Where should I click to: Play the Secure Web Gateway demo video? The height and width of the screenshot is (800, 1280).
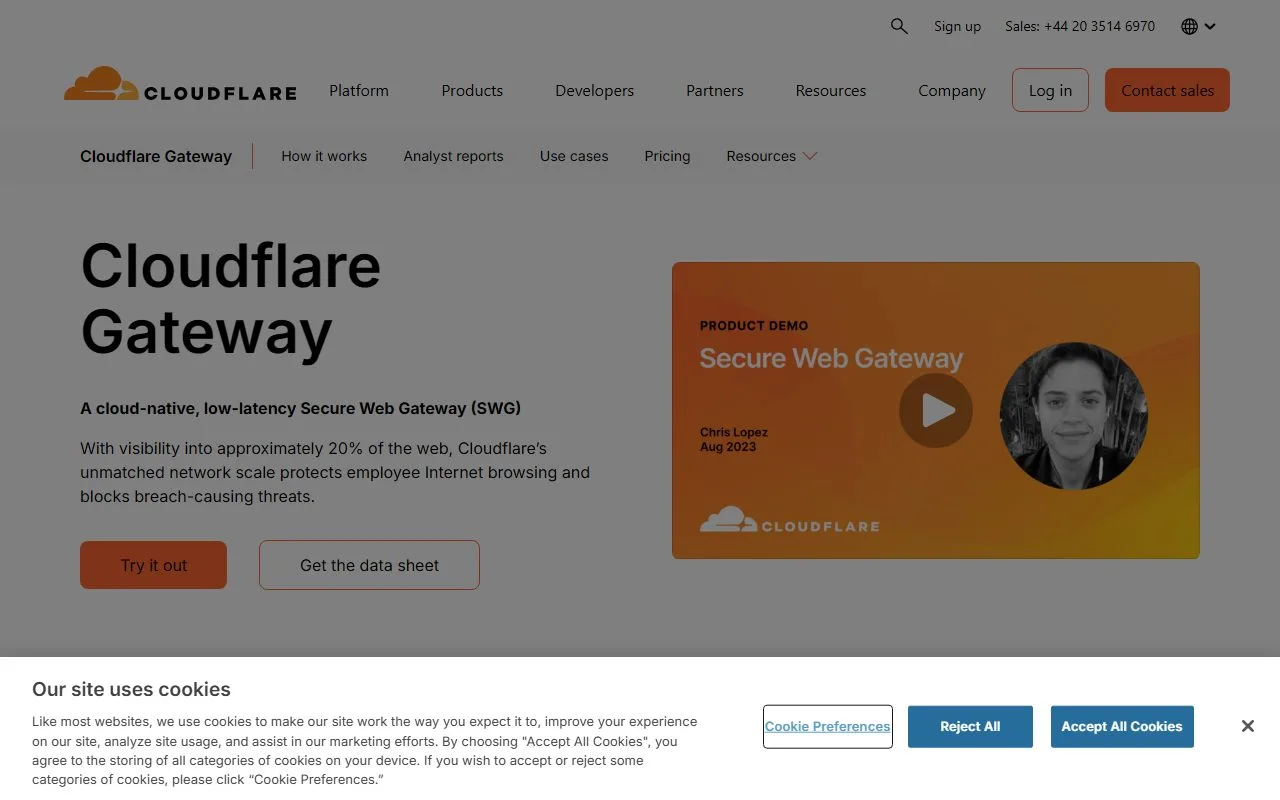point(936,410)
